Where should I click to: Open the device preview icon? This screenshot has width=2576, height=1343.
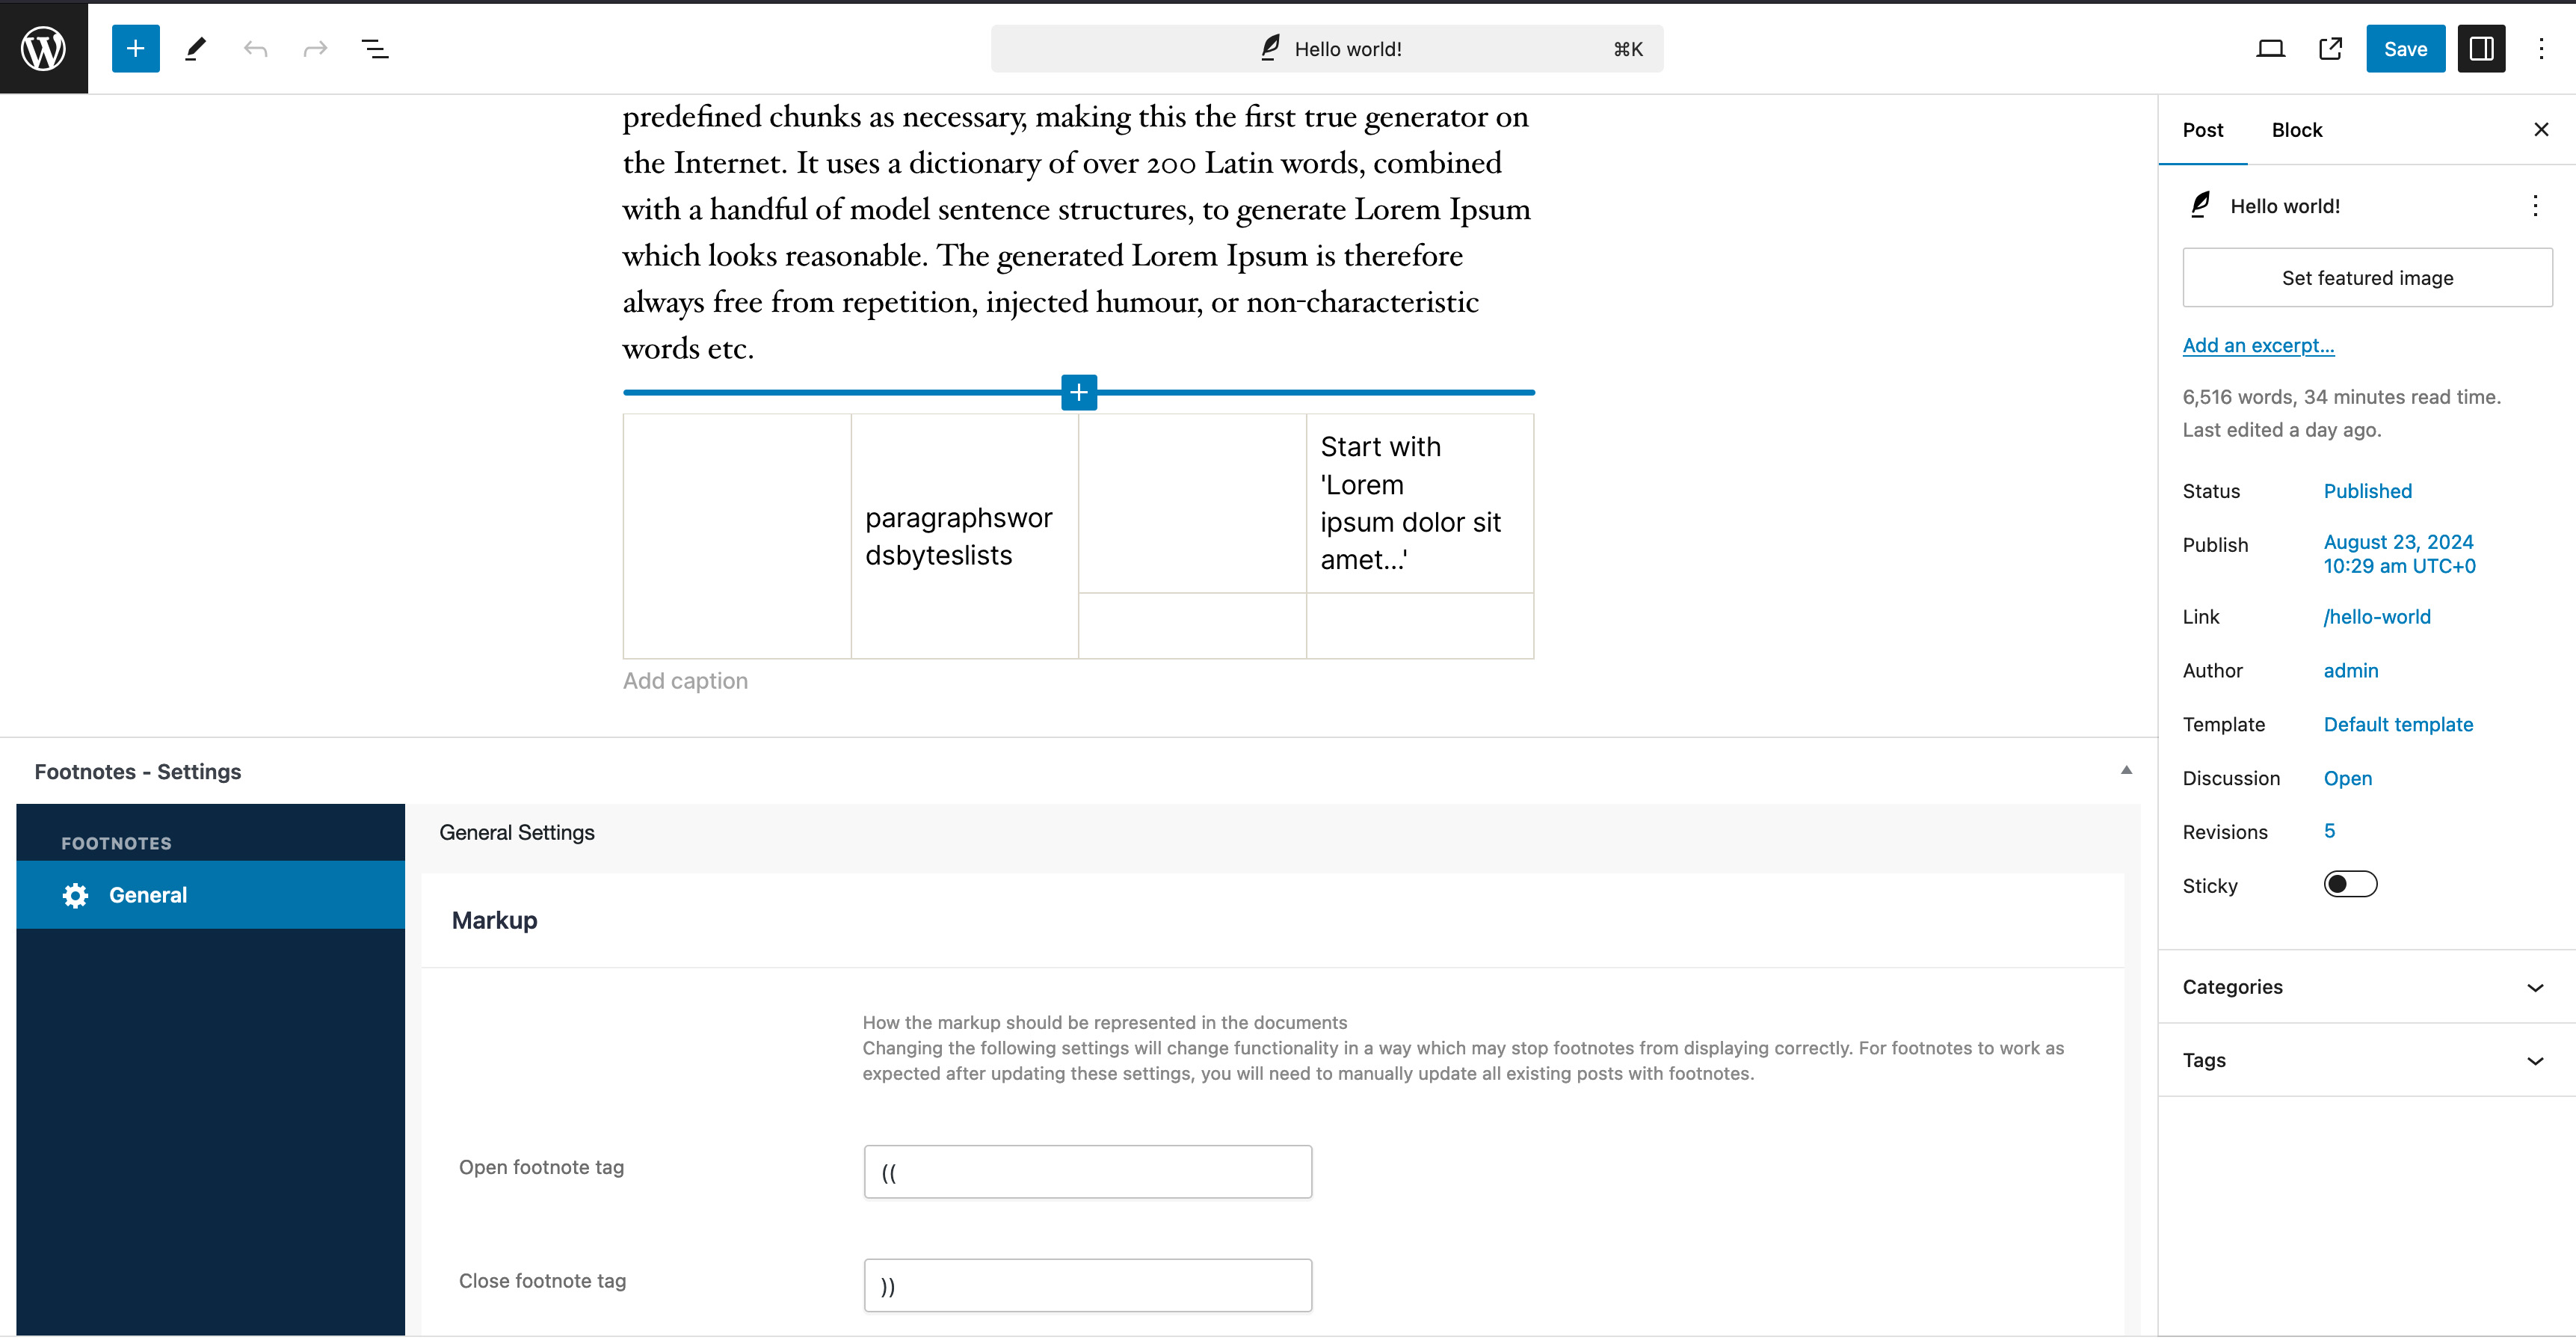2270,48
